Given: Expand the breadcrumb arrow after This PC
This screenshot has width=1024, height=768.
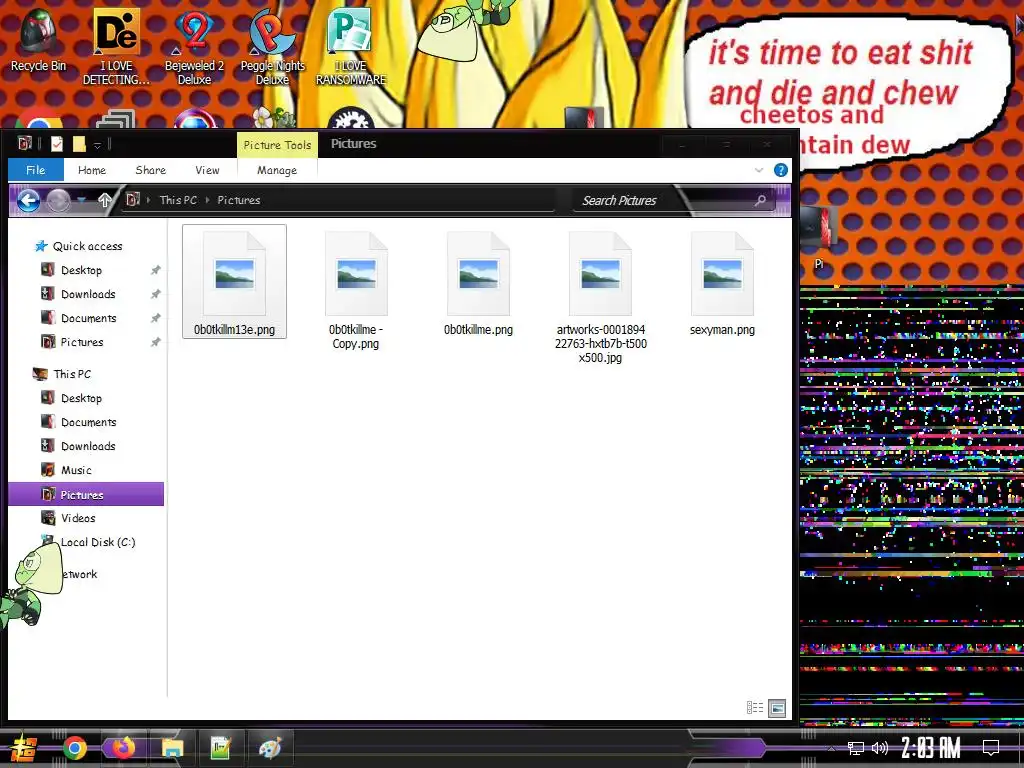Looking at the screenshot, I should tap(208, 200).
